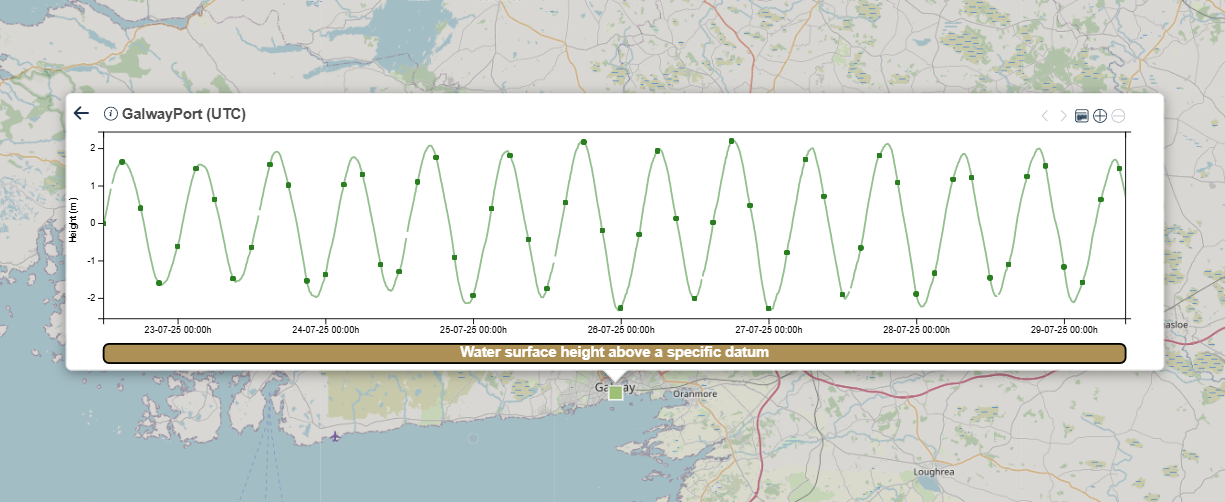Click the 26-07-25 00:00h axis date label

pyautogui.click(x=621, y=329)
